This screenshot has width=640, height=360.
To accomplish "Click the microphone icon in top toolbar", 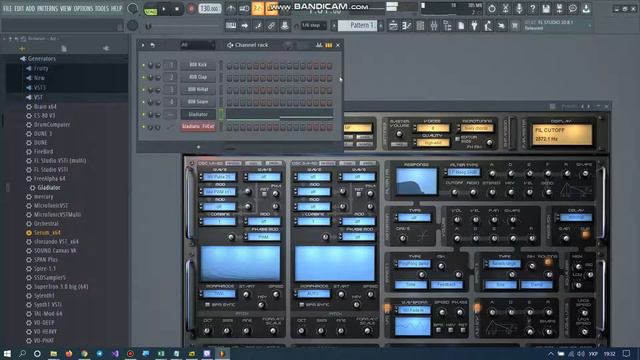I will [519, 9].
